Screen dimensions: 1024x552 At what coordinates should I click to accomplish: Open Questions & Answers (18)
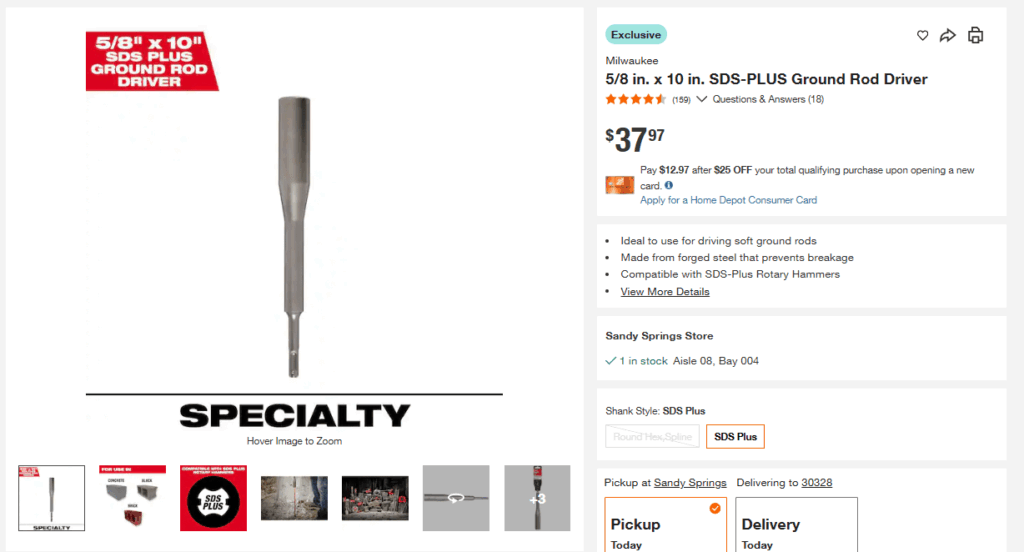(x=767, y=99)
